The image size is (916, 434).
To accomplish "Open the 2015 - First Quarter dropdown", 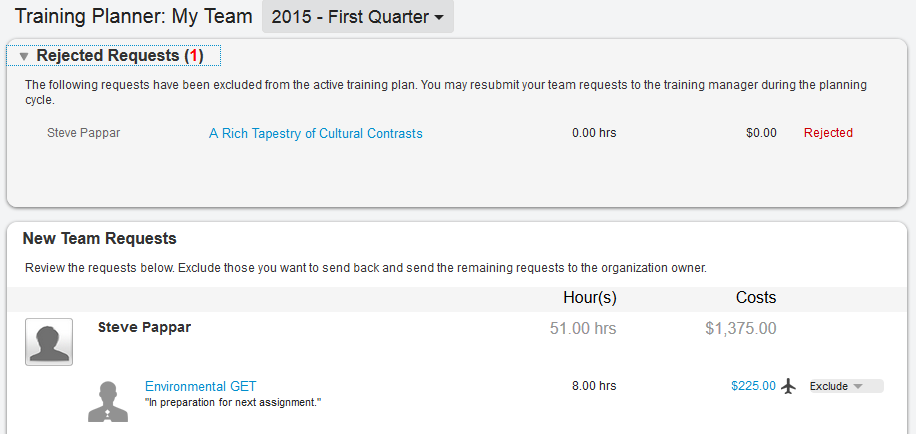I will (357, 17).
